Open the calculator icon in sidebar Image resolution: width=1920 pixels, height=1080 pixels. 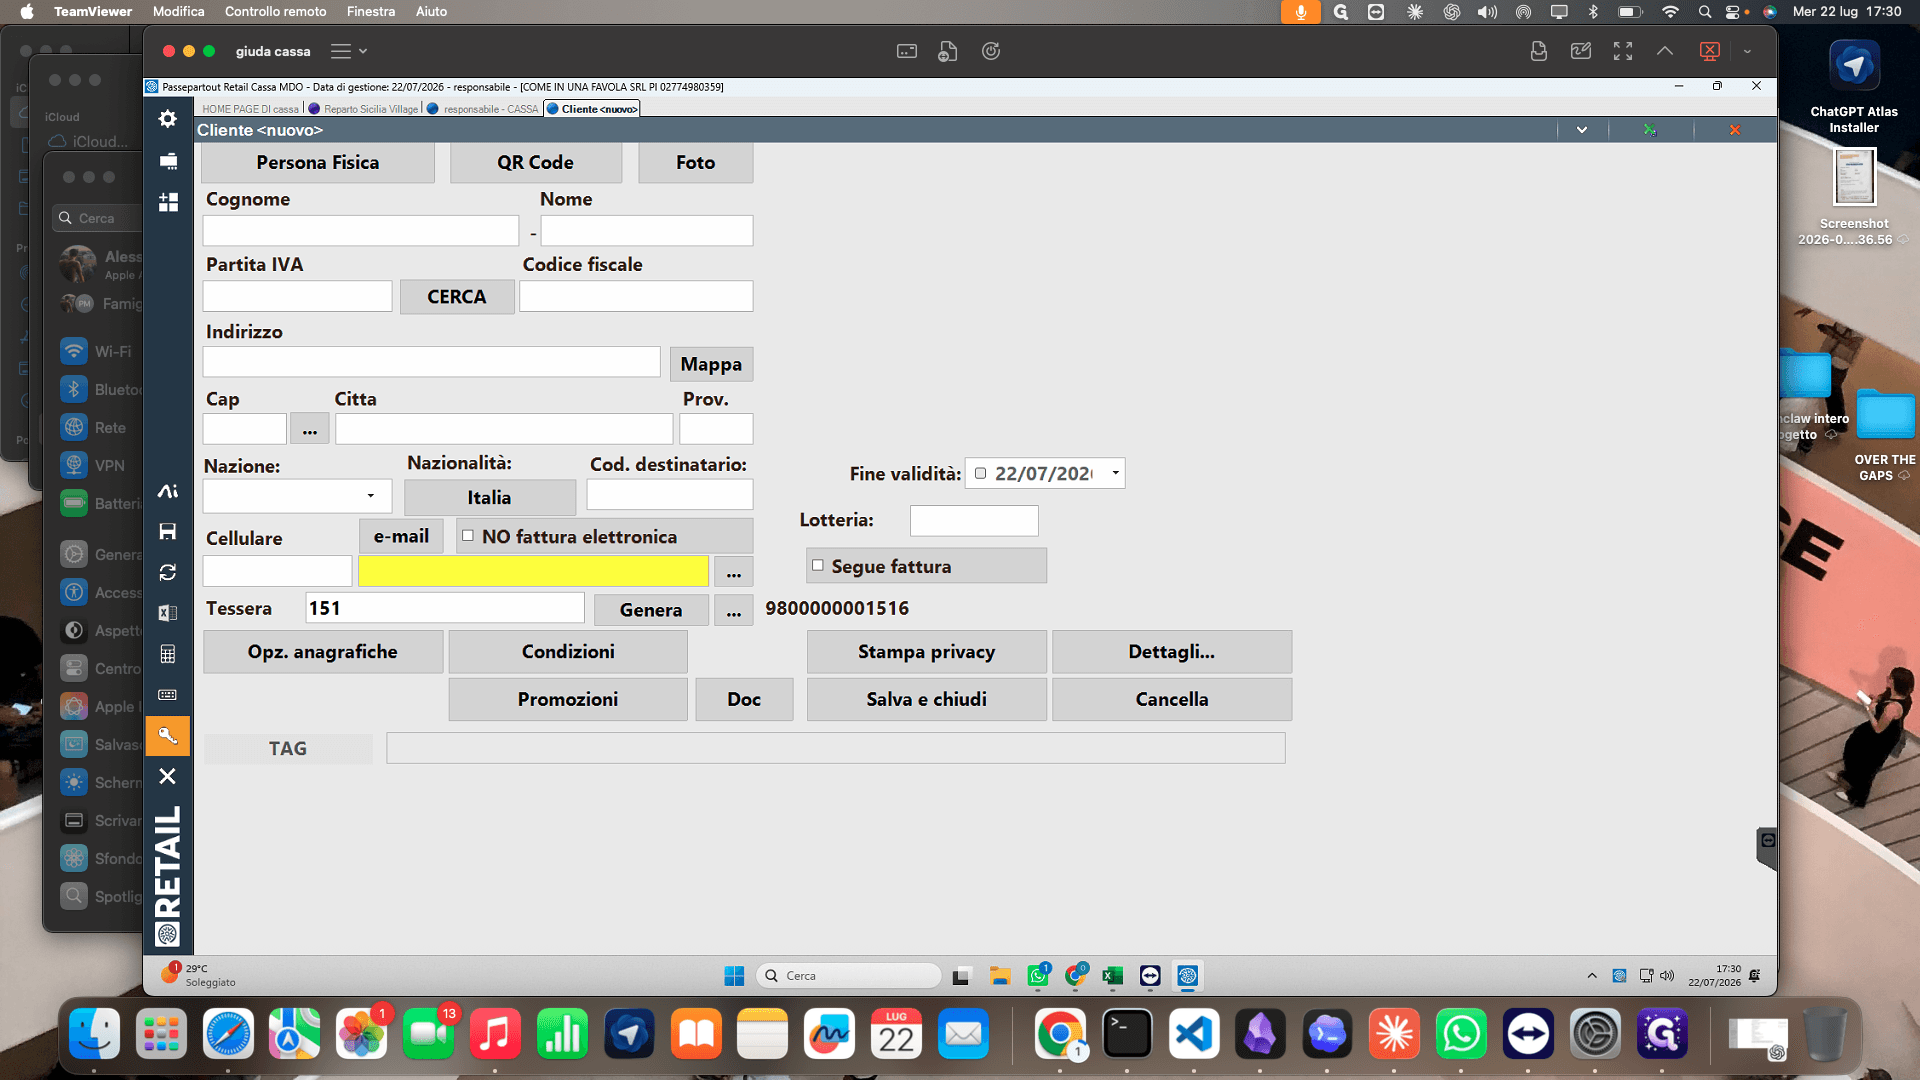168,654
